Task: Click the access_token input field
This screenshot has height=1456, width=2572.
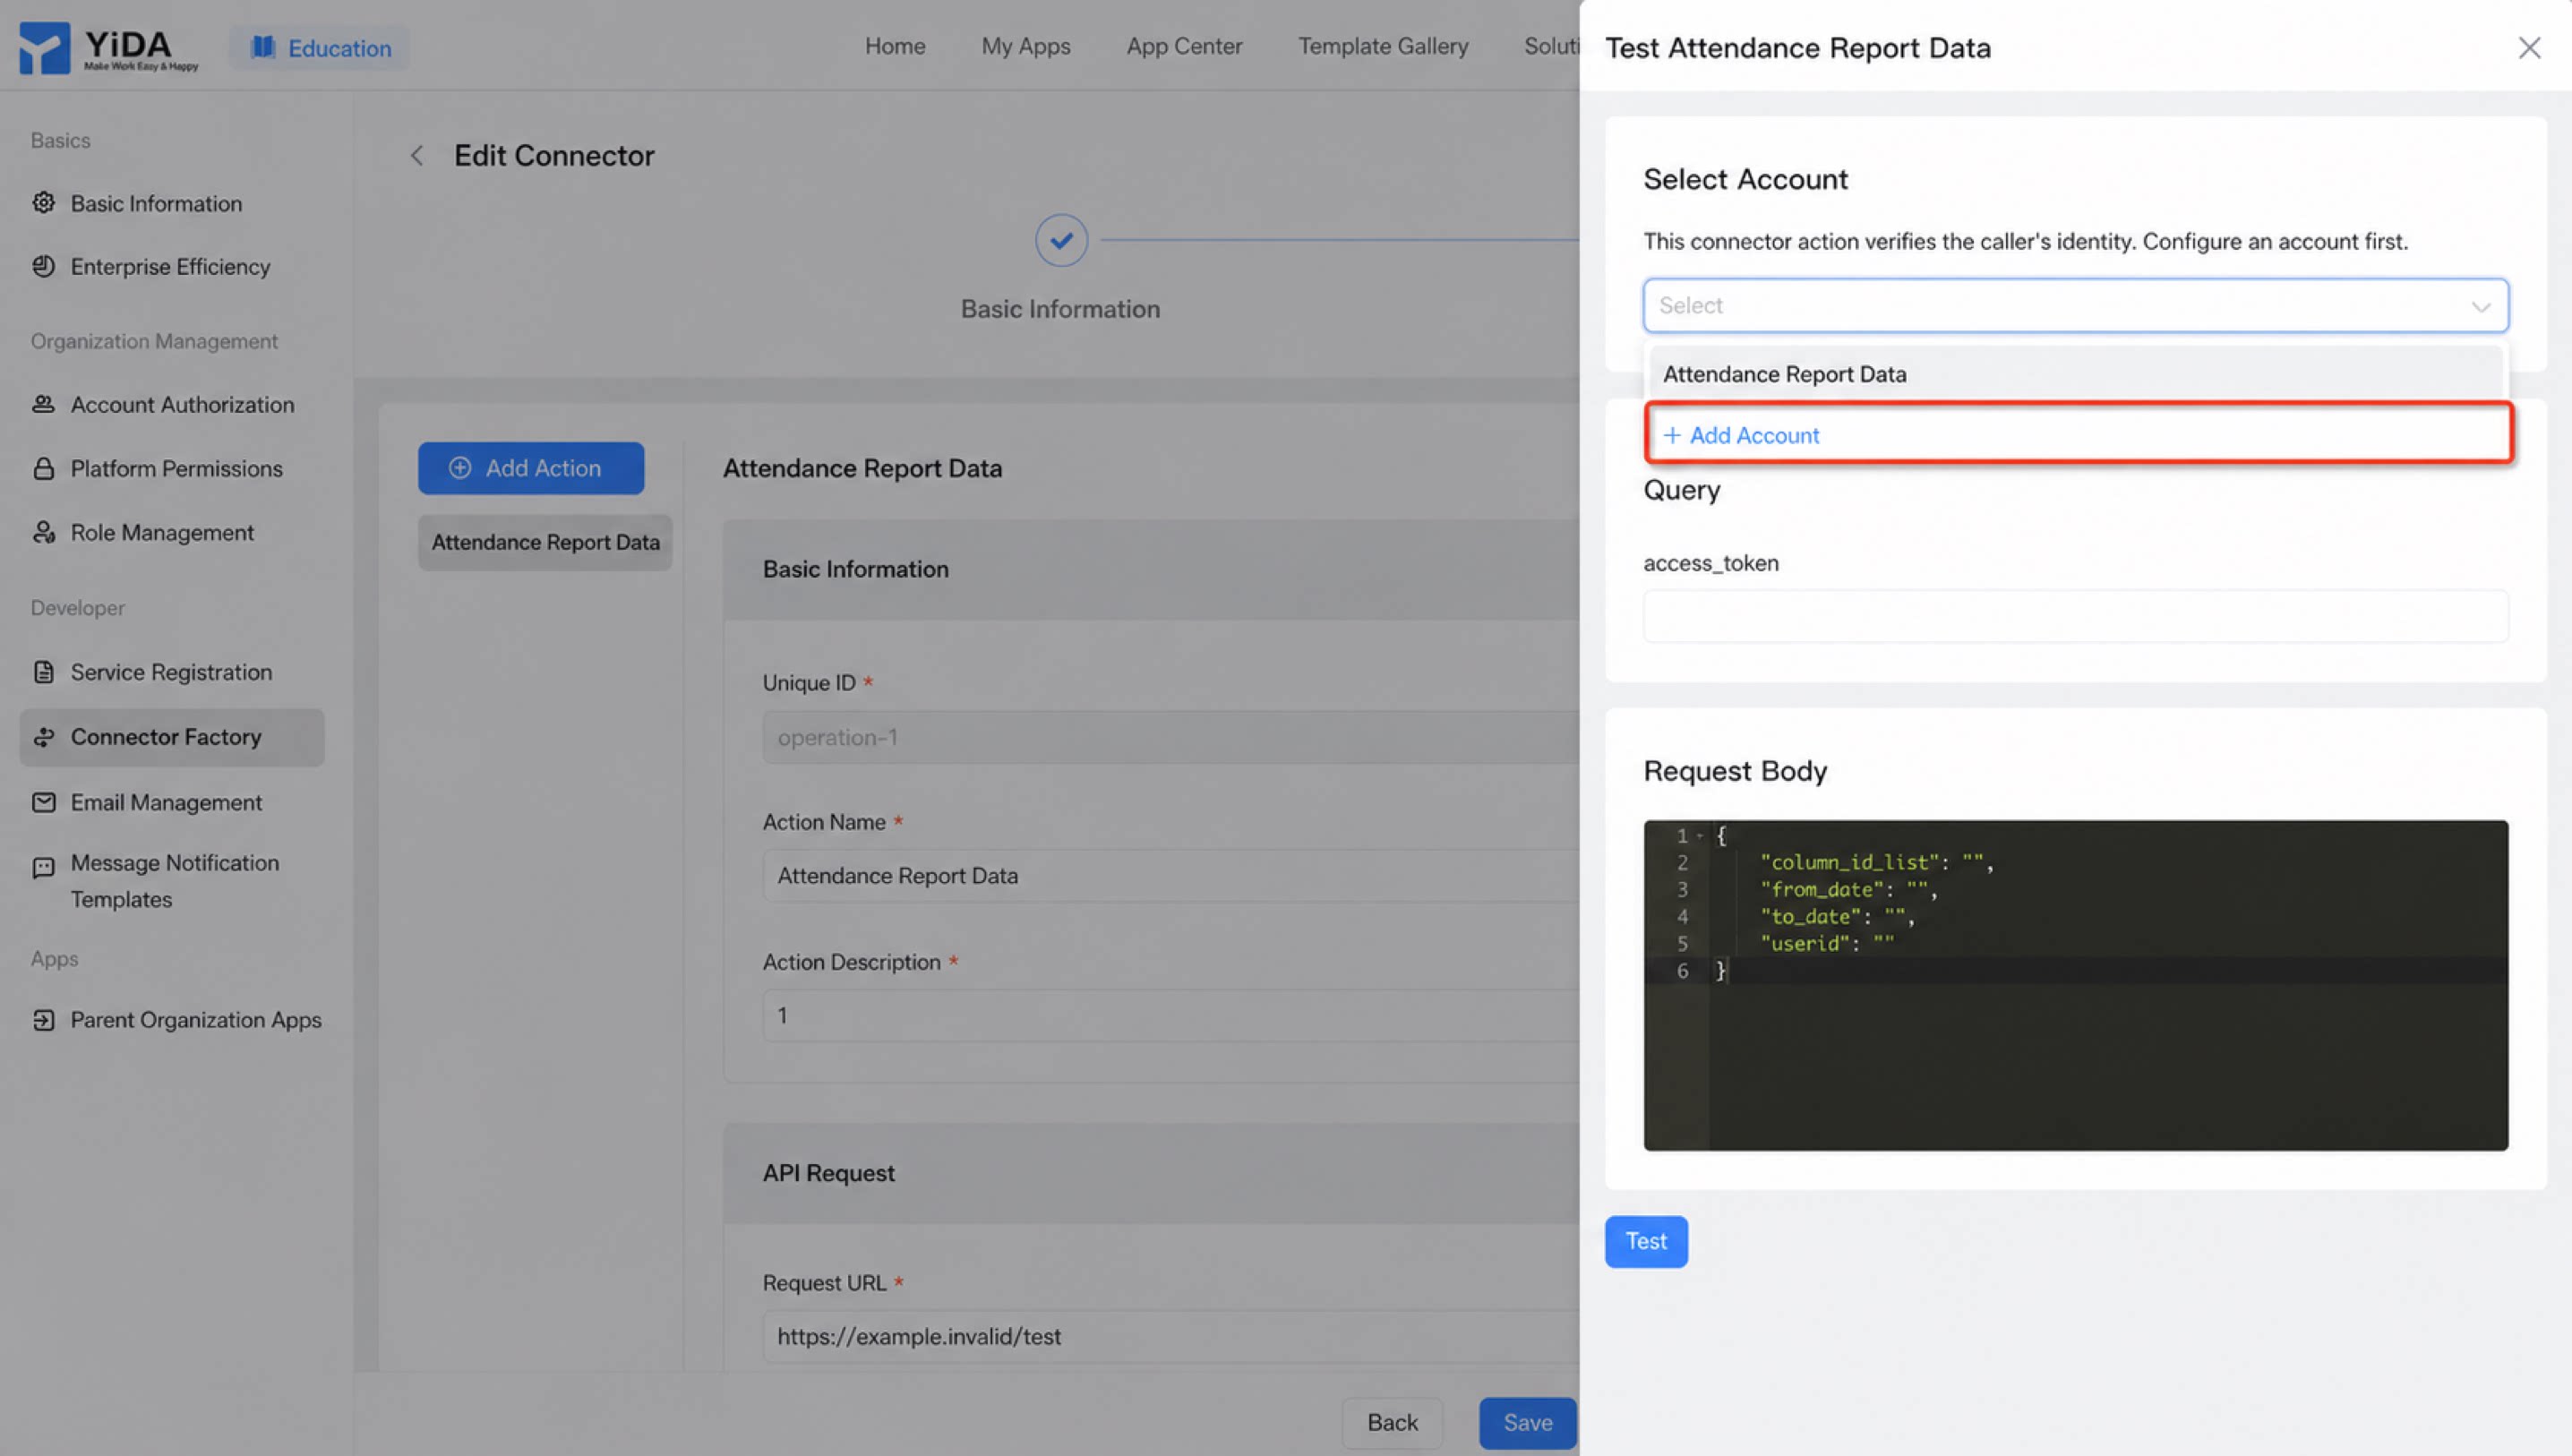Action: (x=2075, y=616)
